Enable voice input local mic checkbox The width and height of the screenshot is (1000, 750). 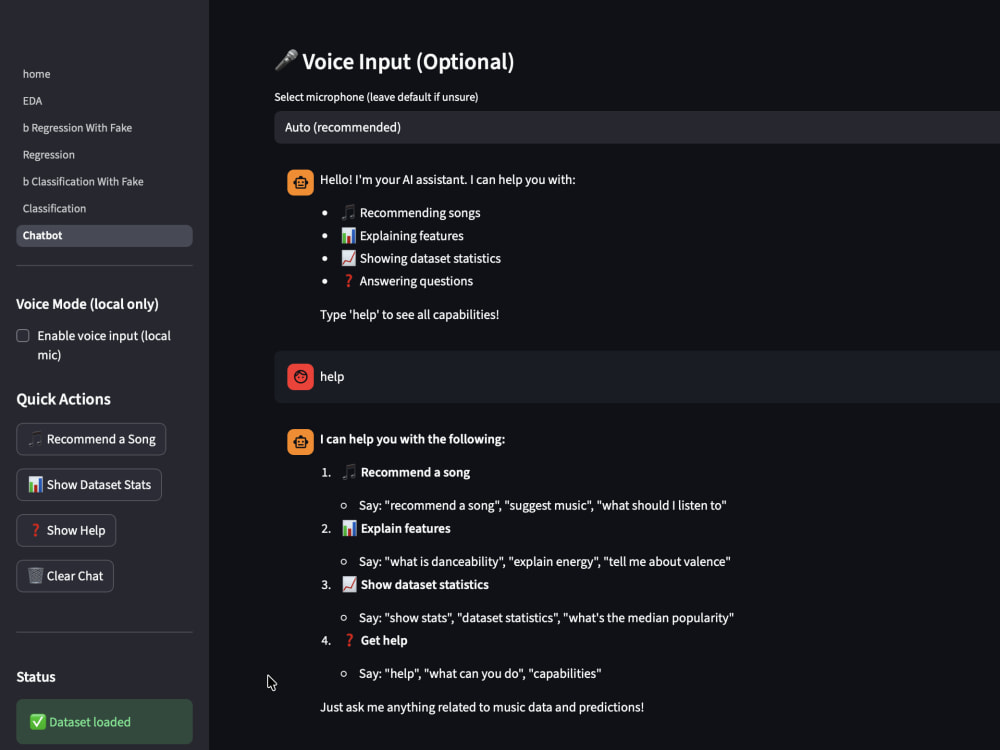tap(23, 335)
